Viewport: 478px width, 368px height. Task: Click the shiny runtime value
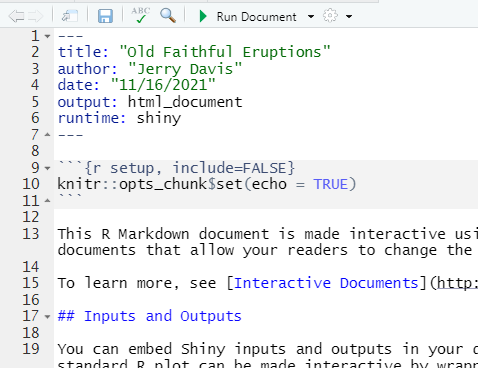tap(159, 118)
